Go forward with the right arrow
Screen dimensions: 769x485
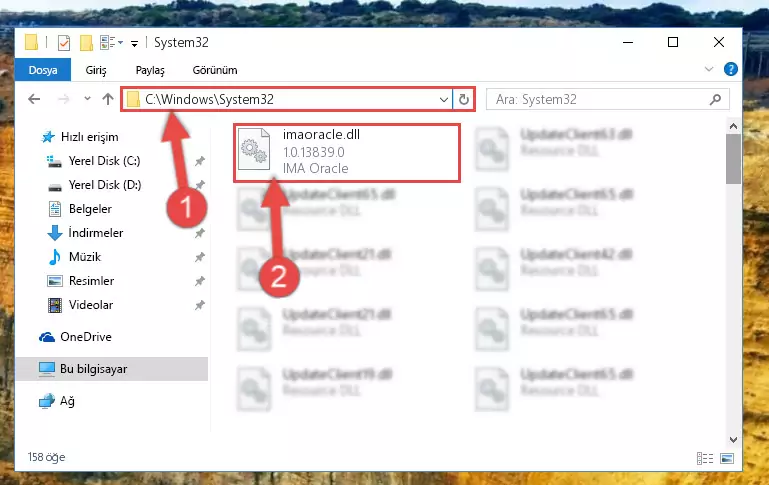pos(63,99)
